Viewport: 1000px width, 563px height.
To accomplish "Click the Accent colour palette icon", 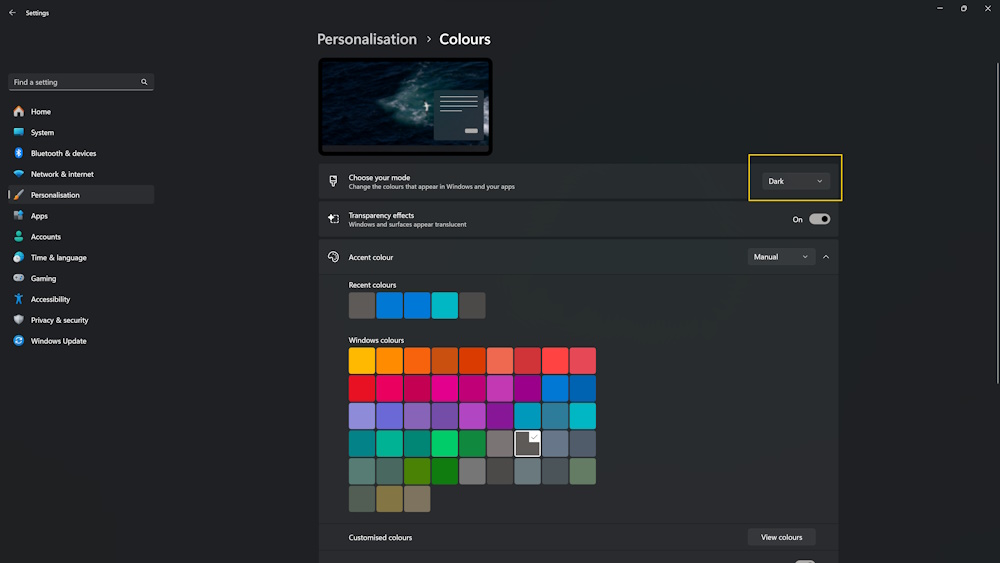I will pyautogui.click(x=333, y=257).
